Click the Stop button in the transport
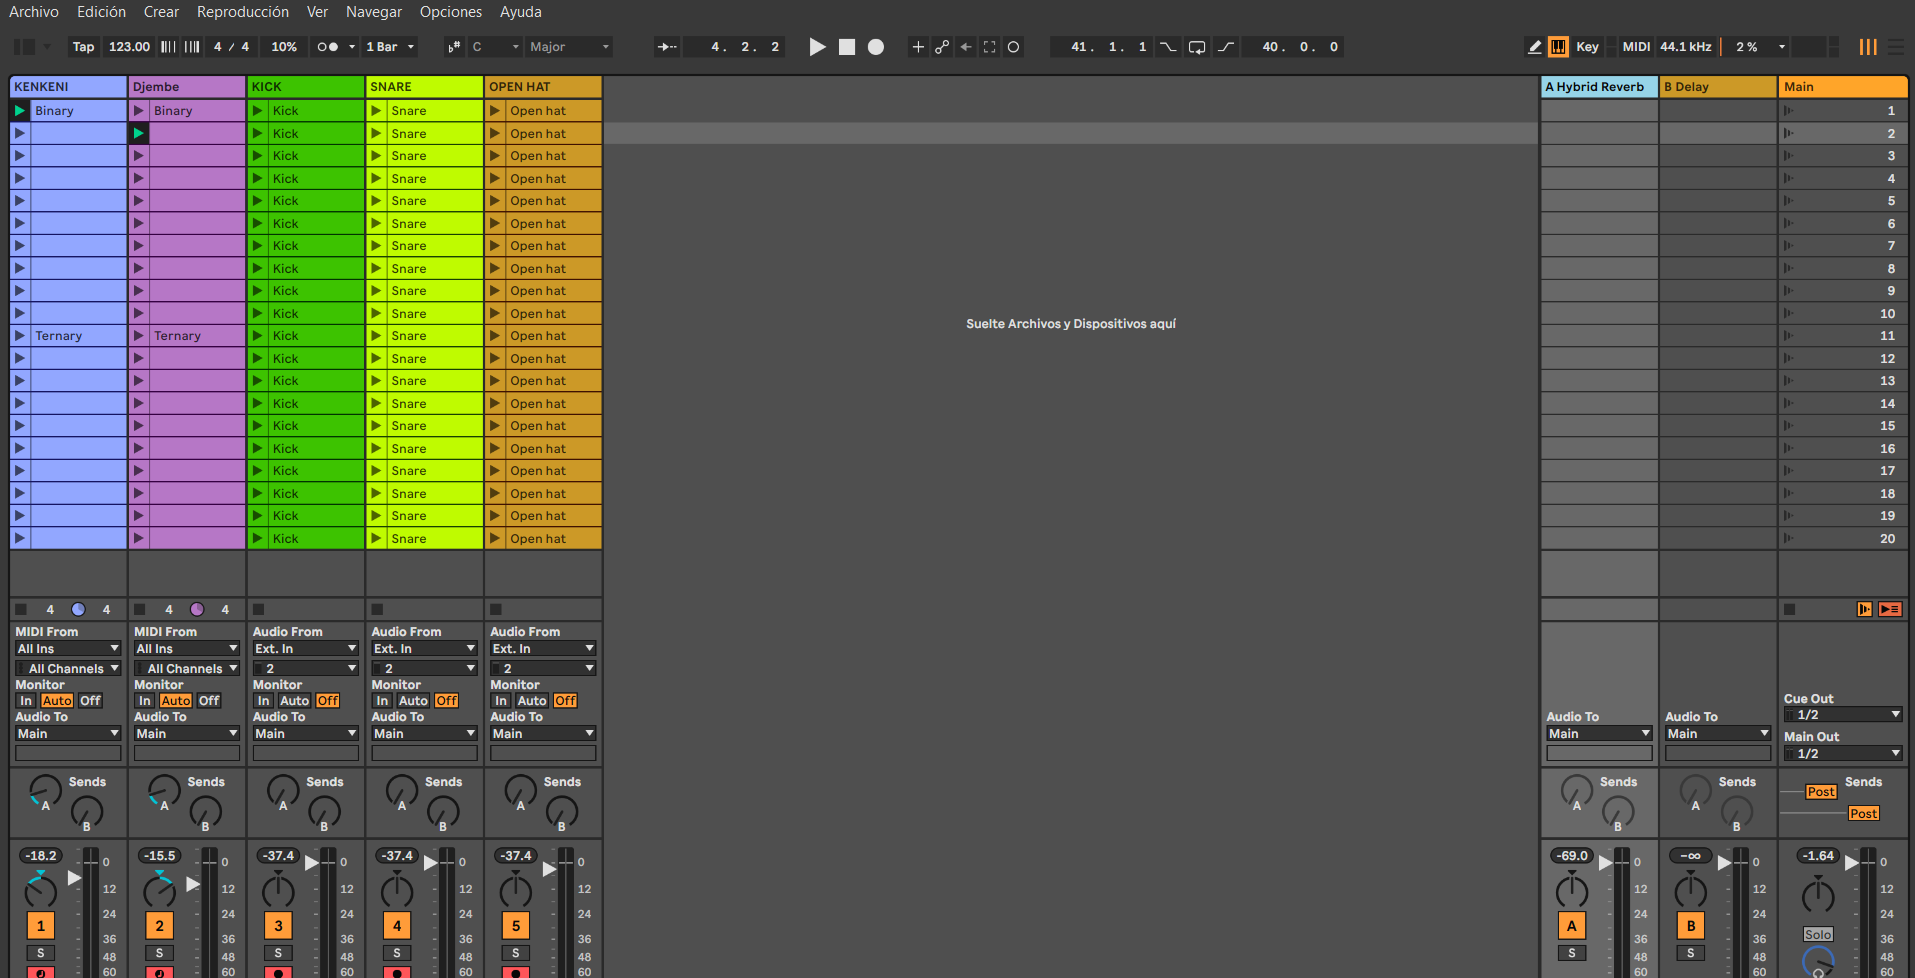This screenshot has height=978, width=1915. tap(847, 47)
